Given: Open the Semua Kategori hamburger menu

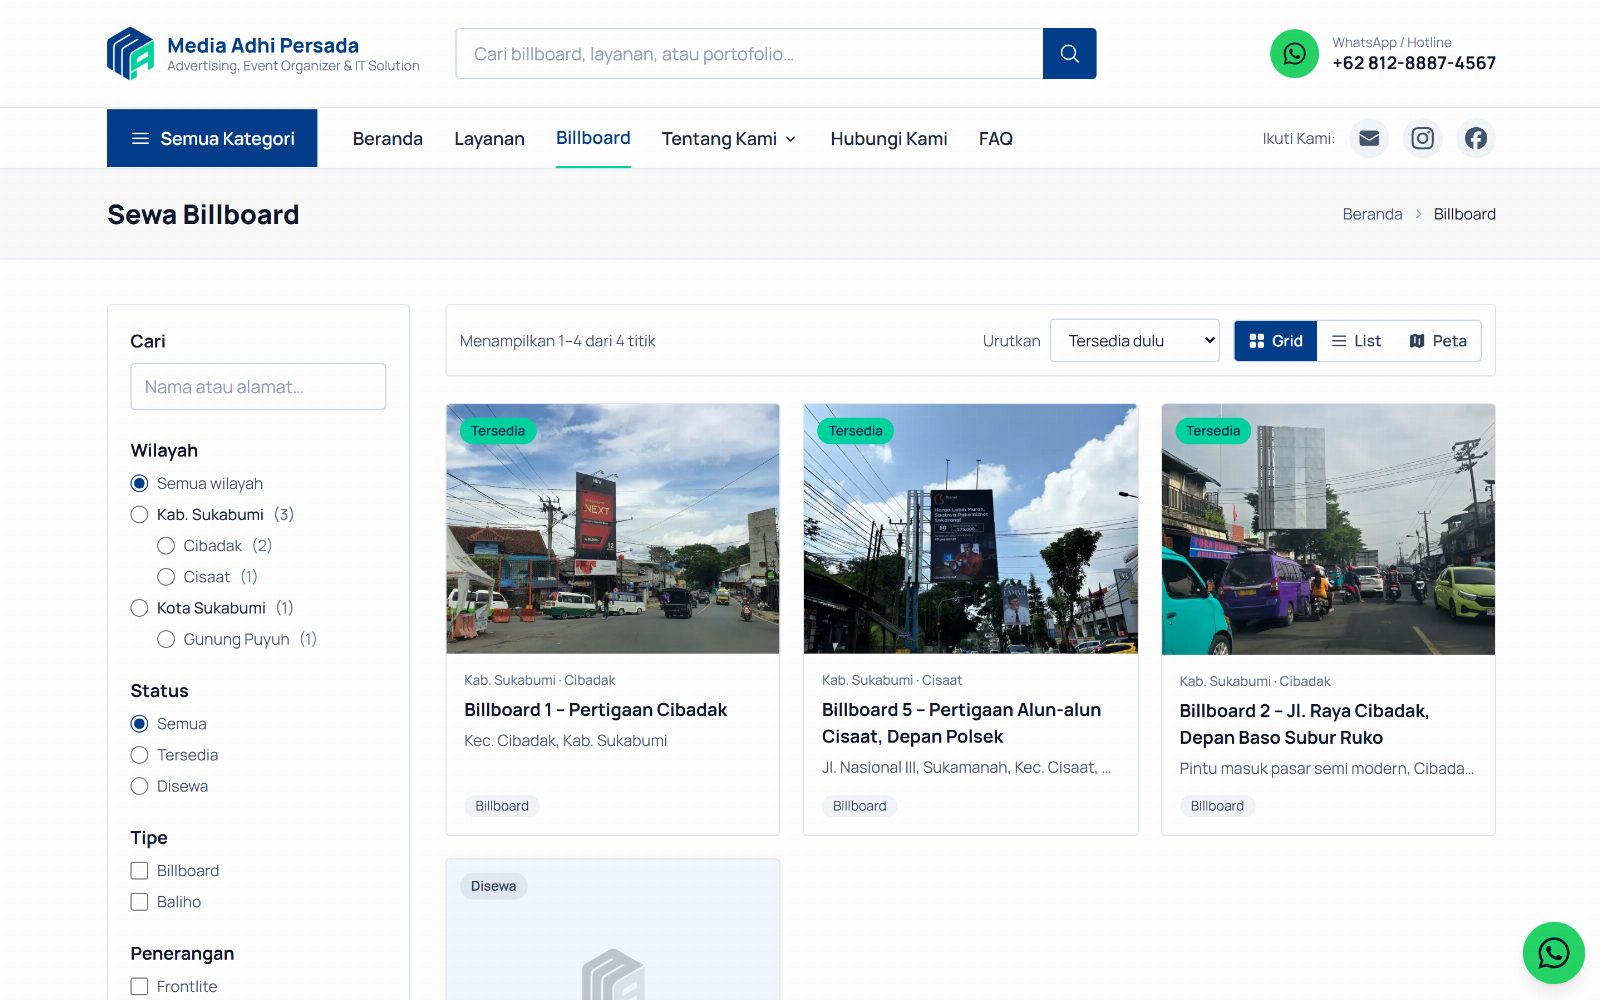Looking at the screenshot, I should [212, 138].
